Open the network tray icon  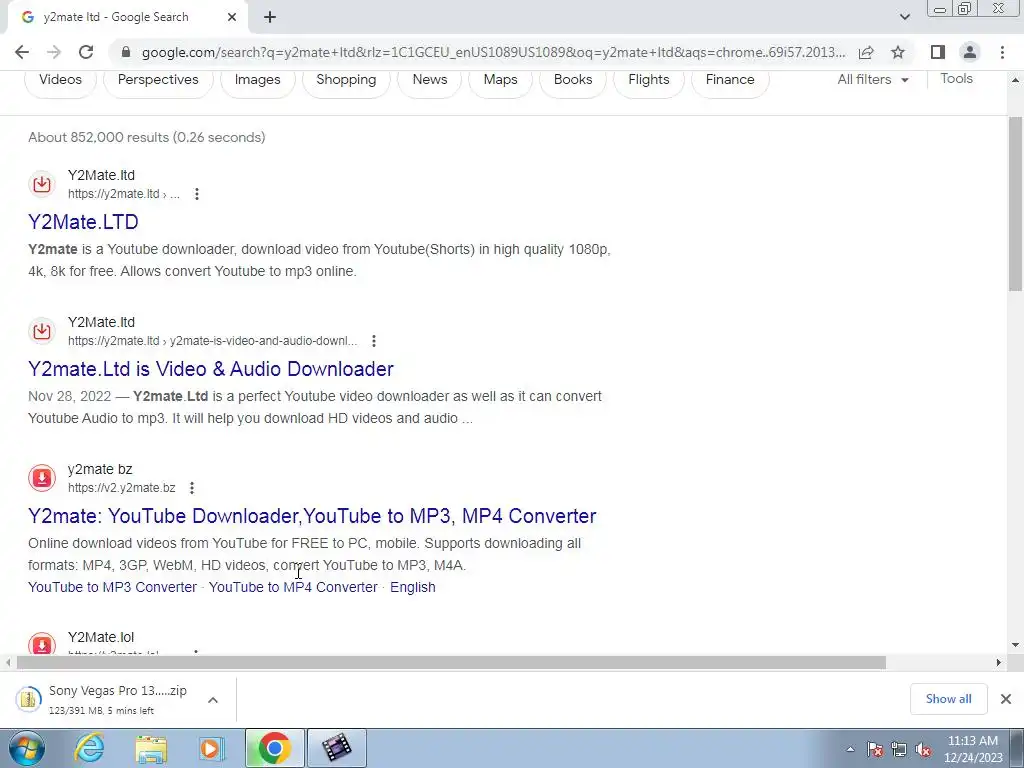point(899,749)
